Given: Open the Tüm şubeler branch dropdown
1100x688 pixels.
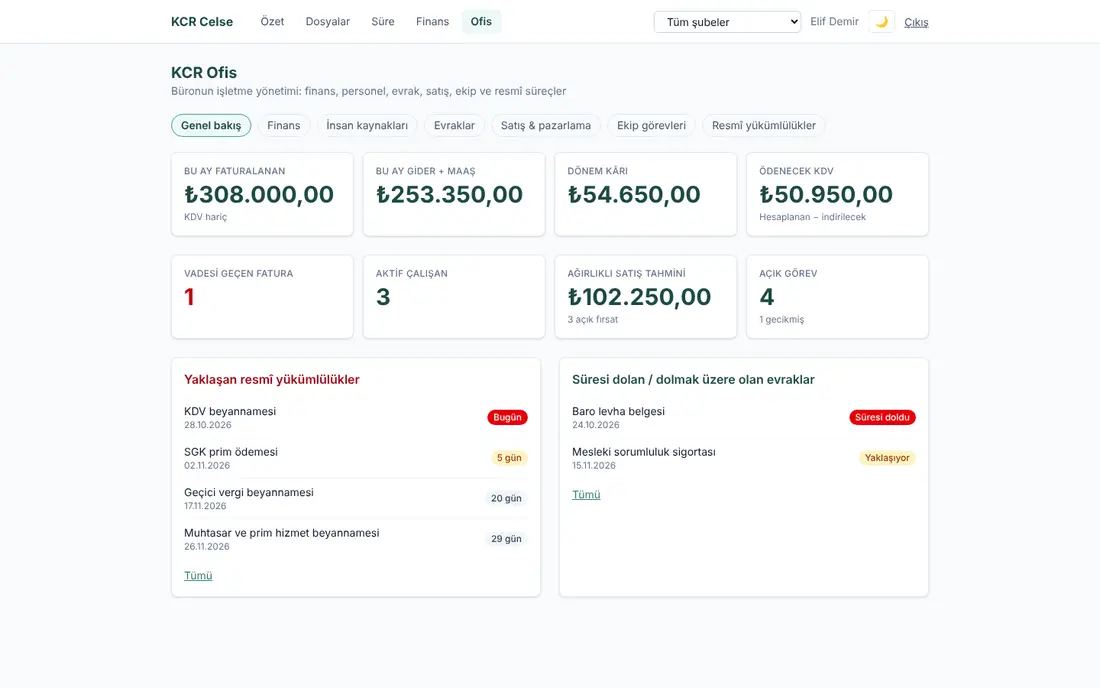Looking at the screenshot, I should 727,22.
